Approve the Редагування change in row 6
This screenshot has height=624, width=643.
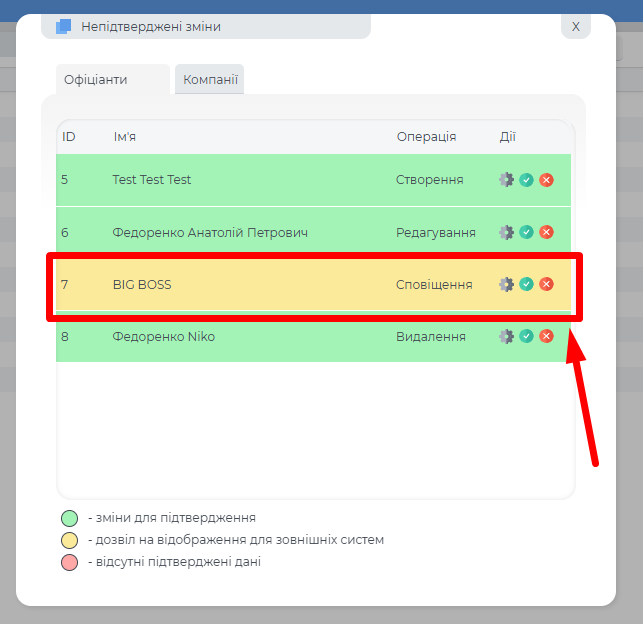pos(526,232)
